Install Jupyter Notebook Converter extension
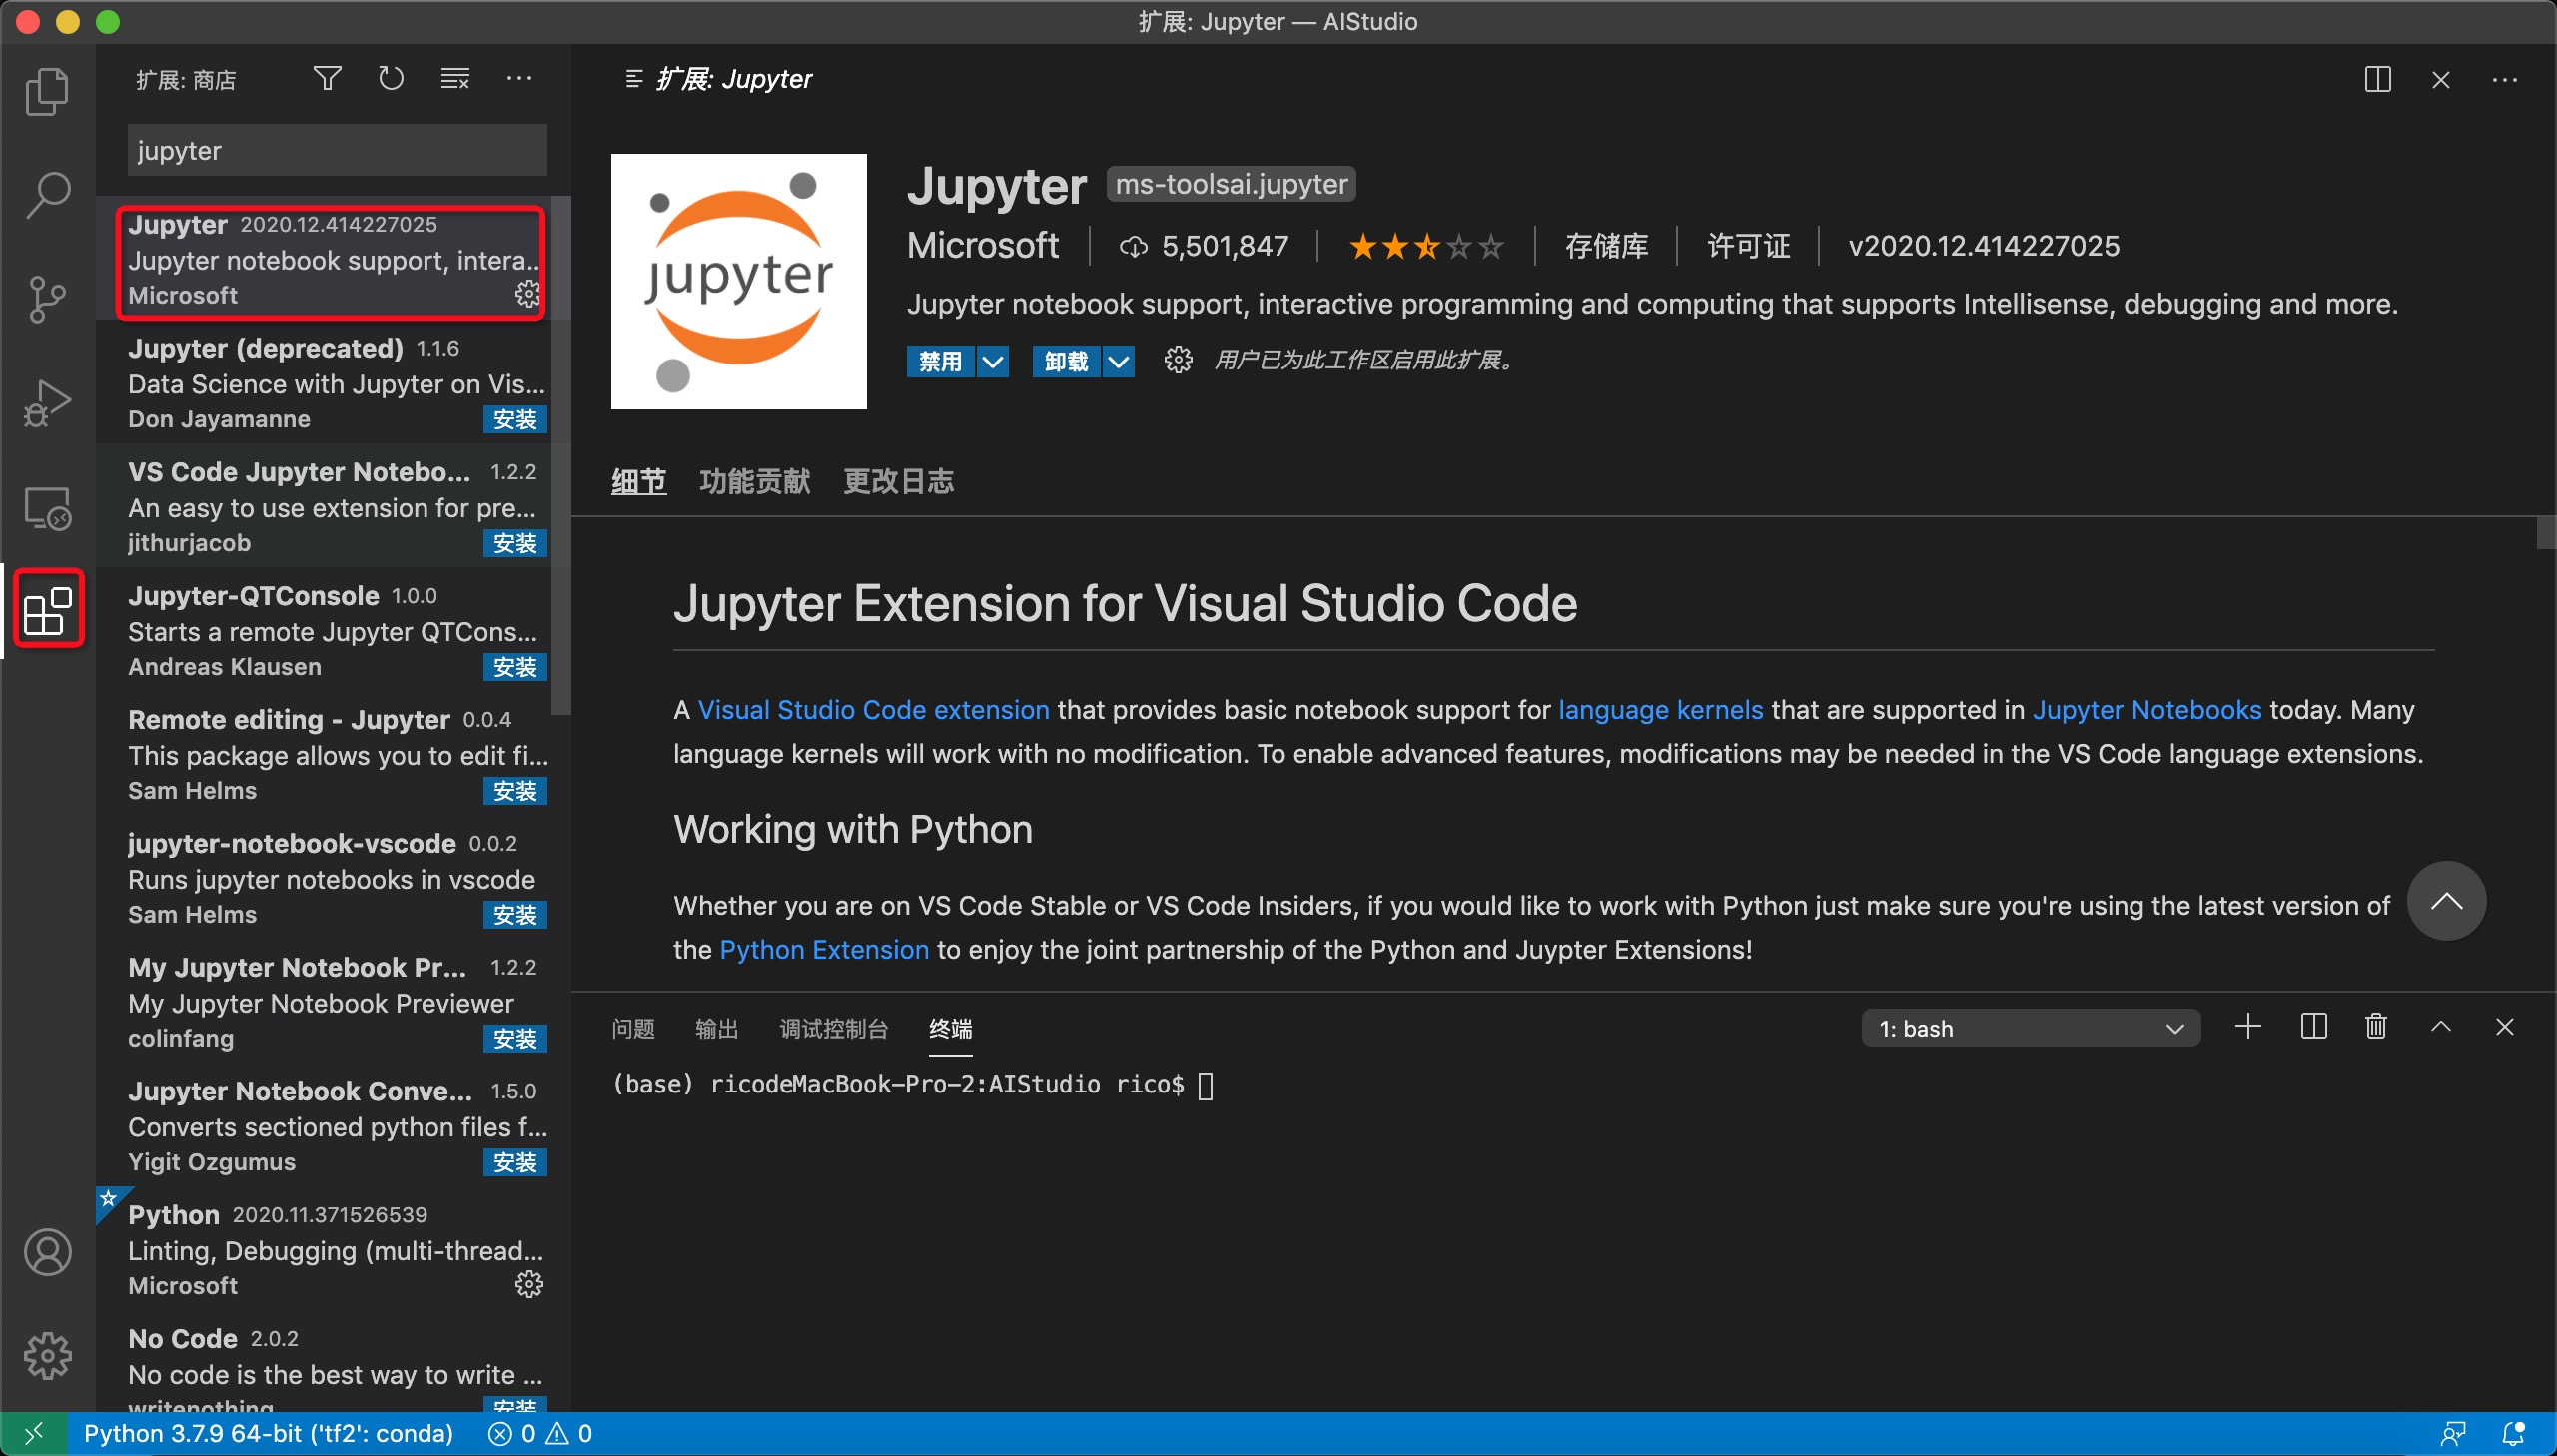Image resolution: width=2557 pixels, height=1456 pixels. click(x=515, y=1162)
